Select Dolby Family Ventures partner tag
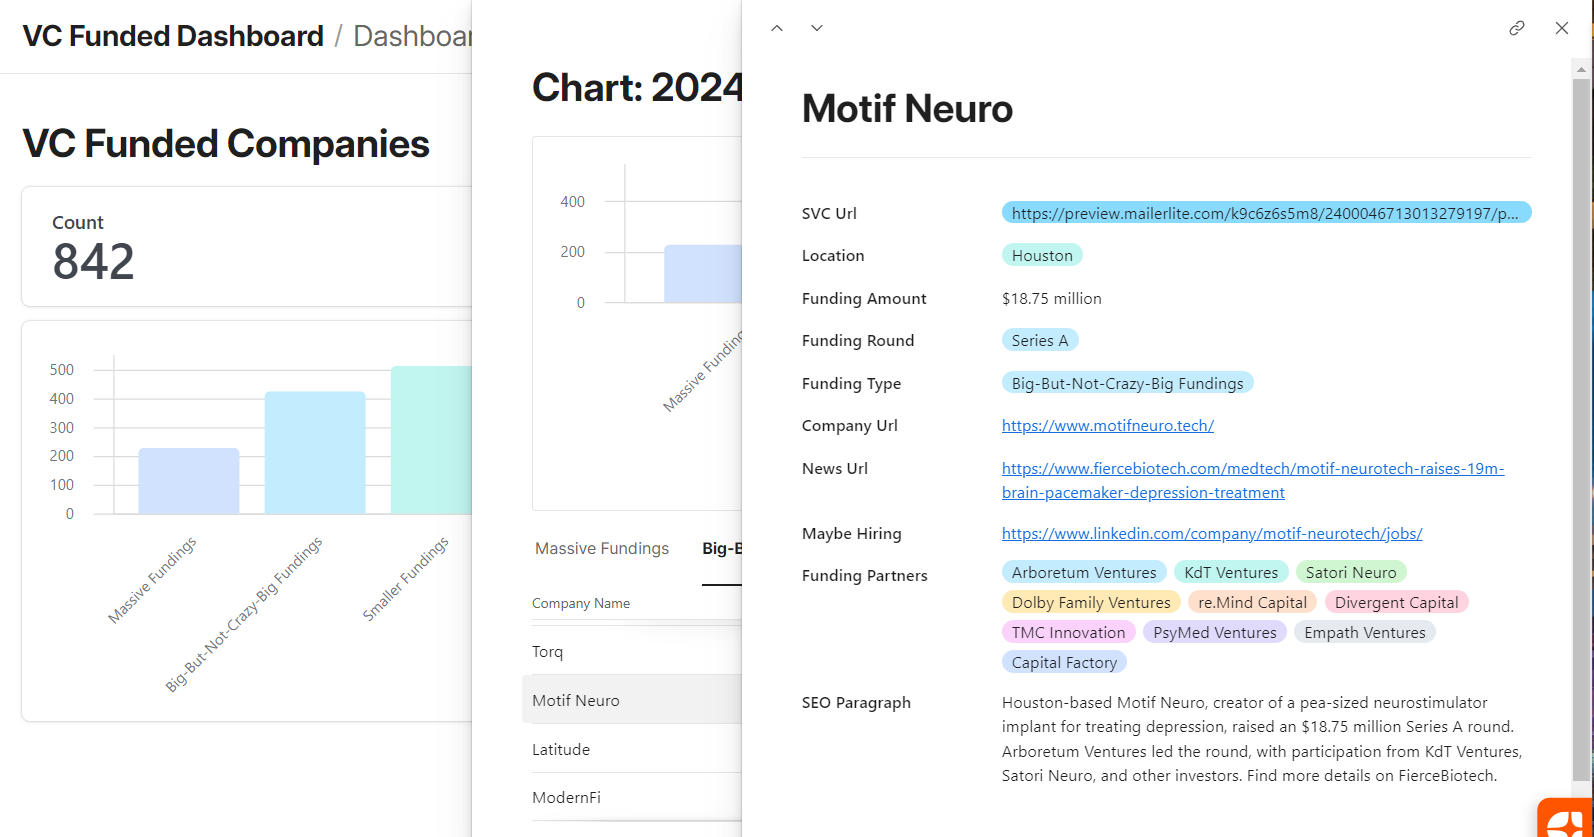Viewport: 1594px width, 837px height. 1091,603
